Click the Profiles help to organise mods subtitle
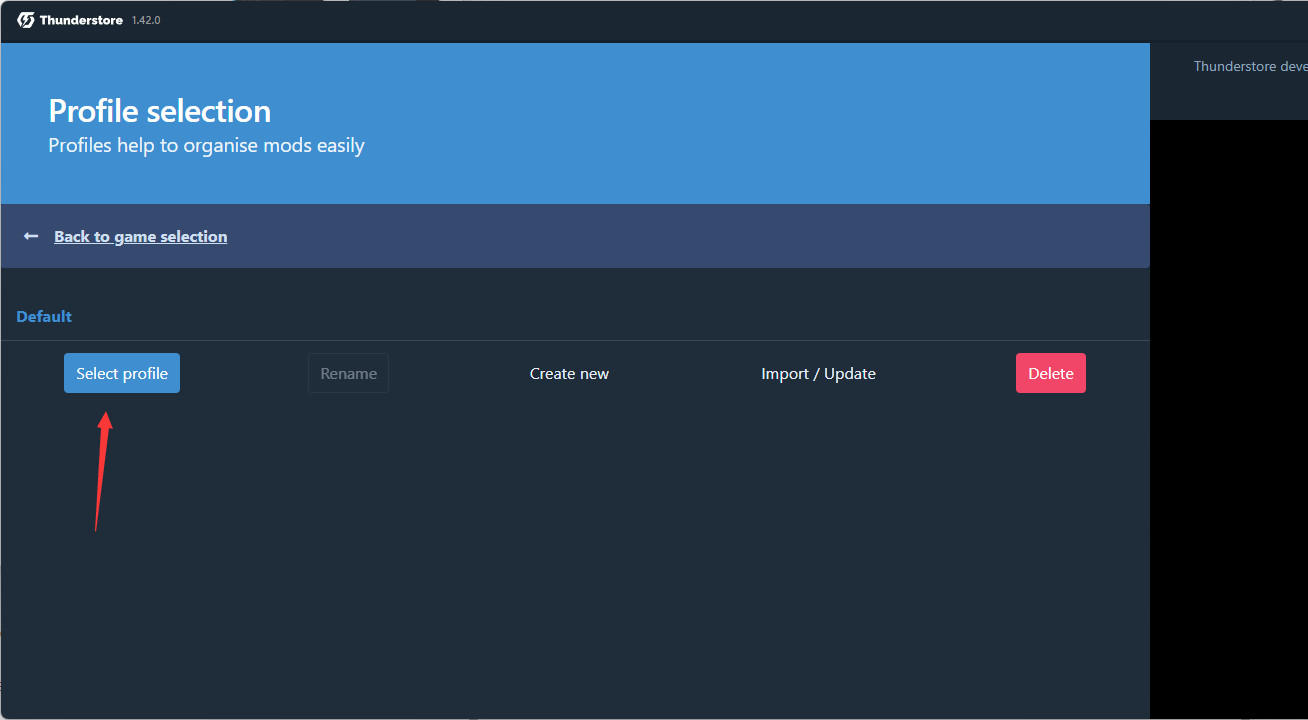Image resolution: width=1308 pixels, height=720 pixels. coord(207,146)
